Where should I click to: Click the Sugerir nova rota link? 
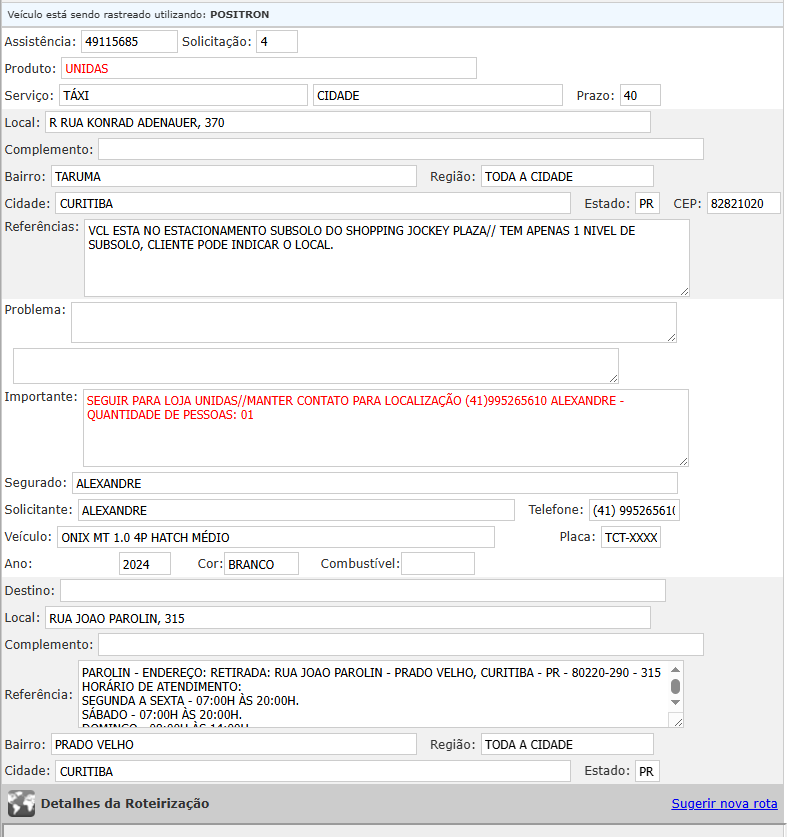[x=724, y=803]
